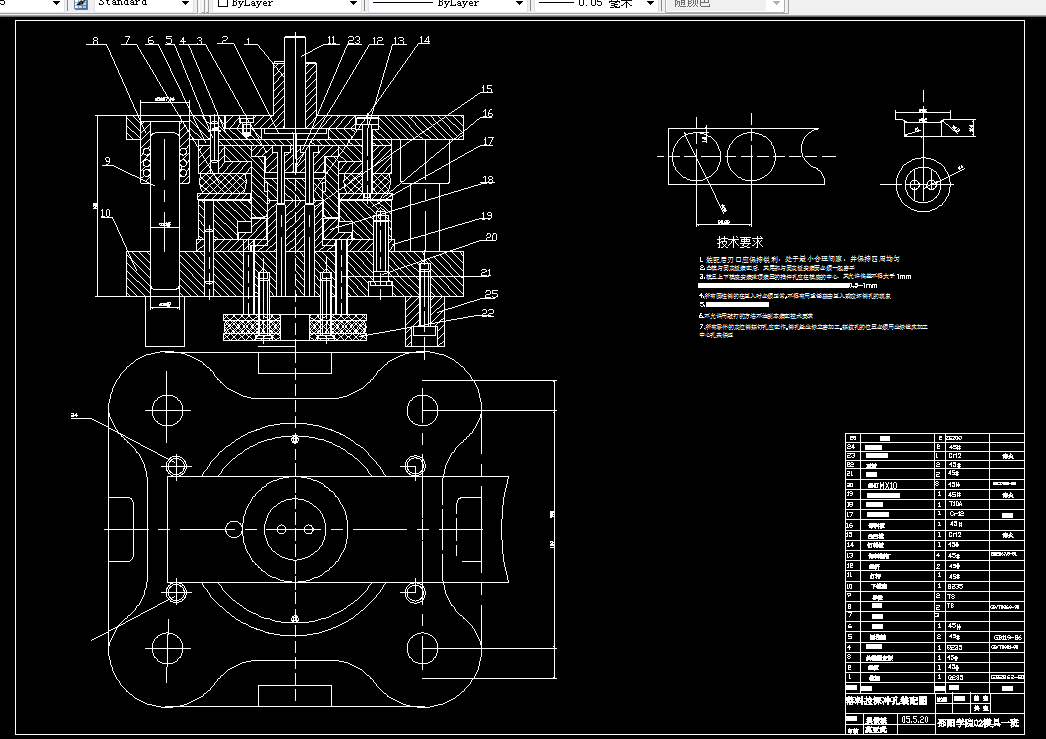
Task: Open the greyed plot style dropdown
Action: coord(776,4)
